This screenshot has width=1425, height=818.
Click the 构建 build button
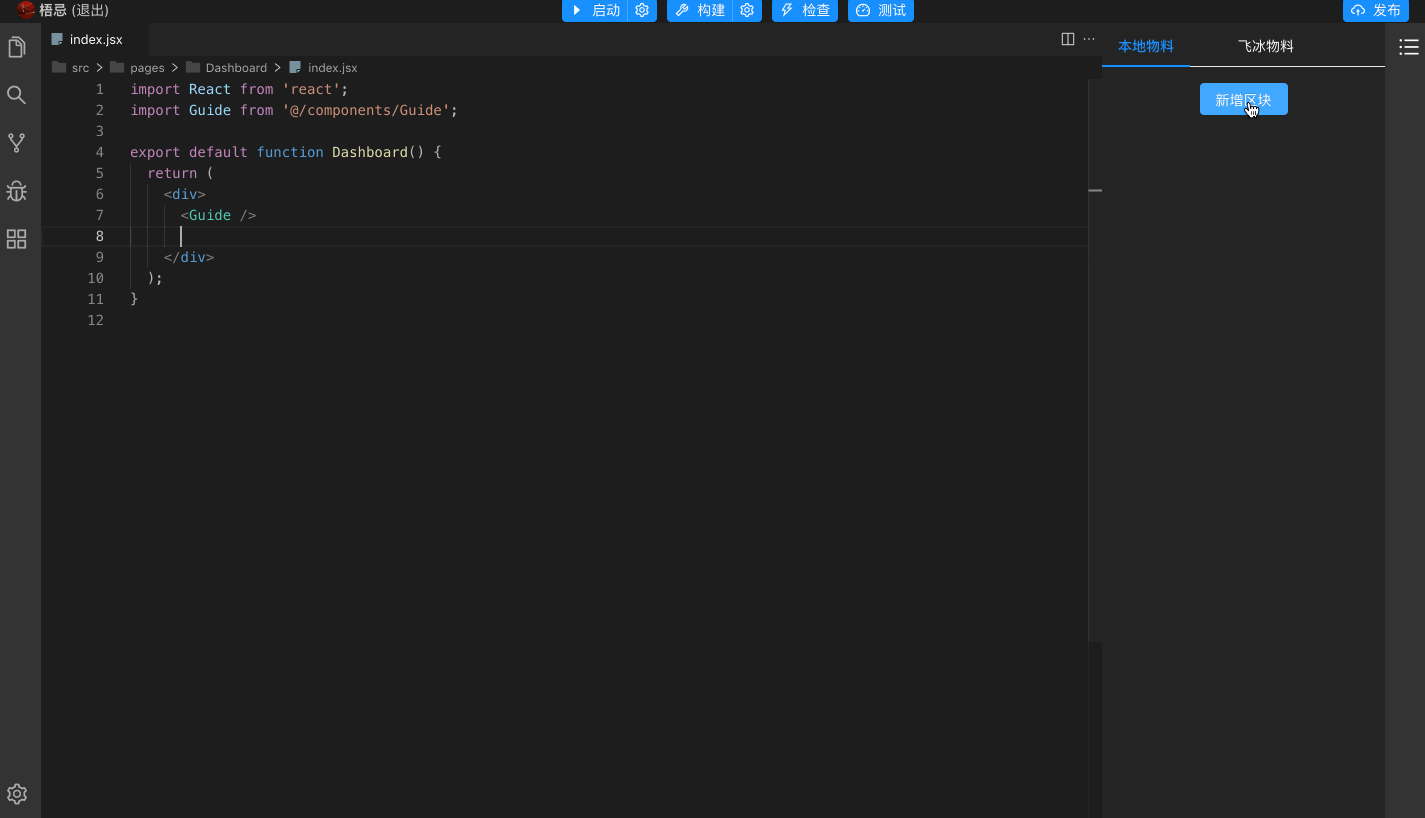pos(700,10)
